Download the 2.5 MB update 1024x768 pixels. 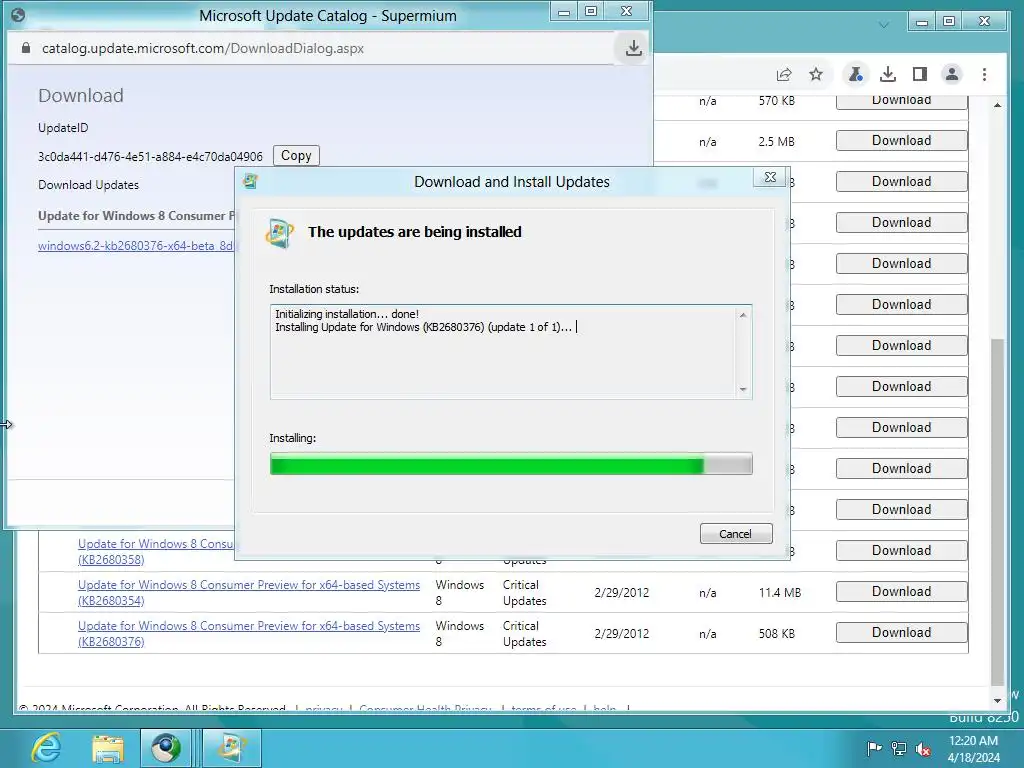(x=901, y=140)
